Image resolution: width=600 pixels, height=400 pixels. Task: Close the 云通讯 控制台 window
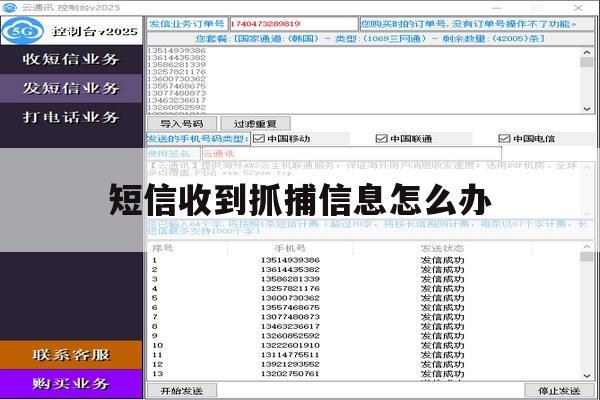(579, 8)
